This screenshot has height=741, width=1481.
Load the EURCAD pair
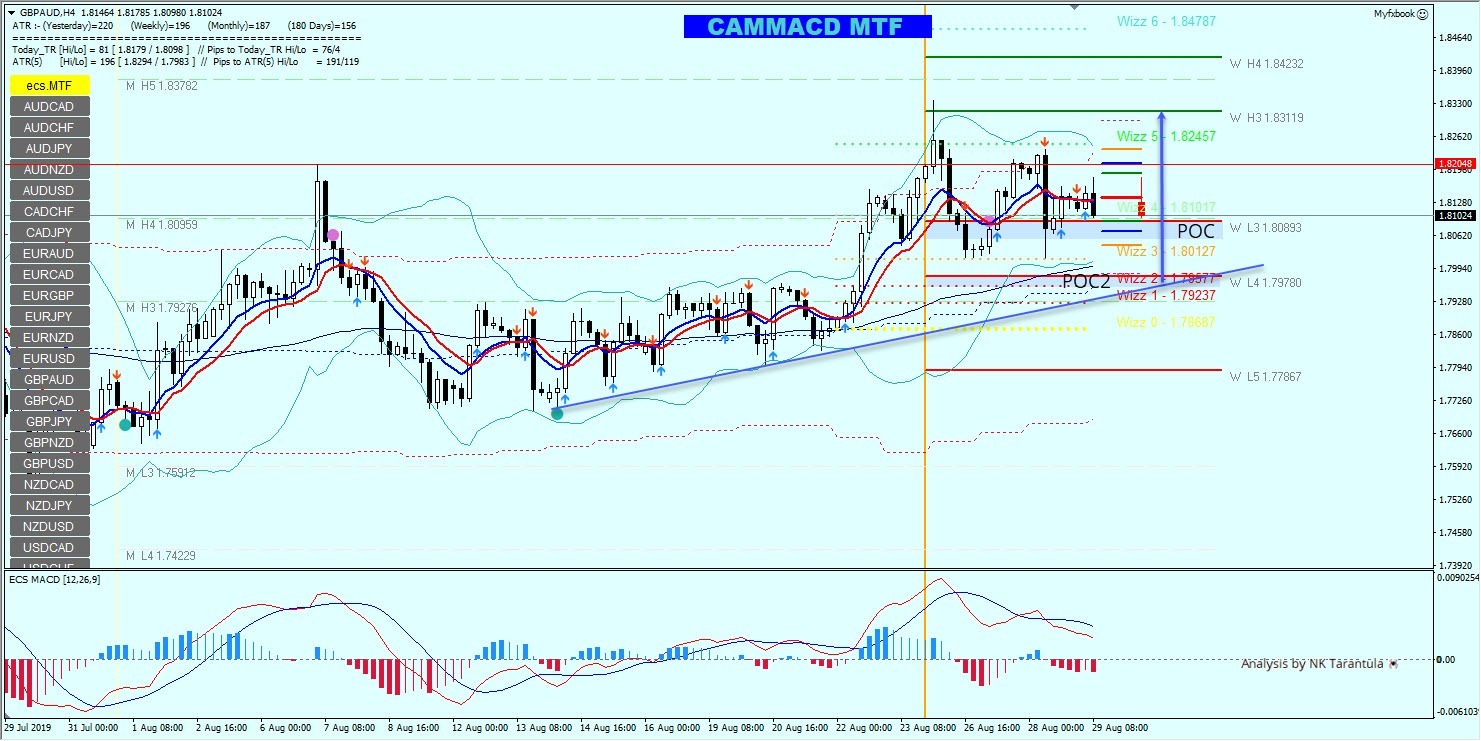50,275
